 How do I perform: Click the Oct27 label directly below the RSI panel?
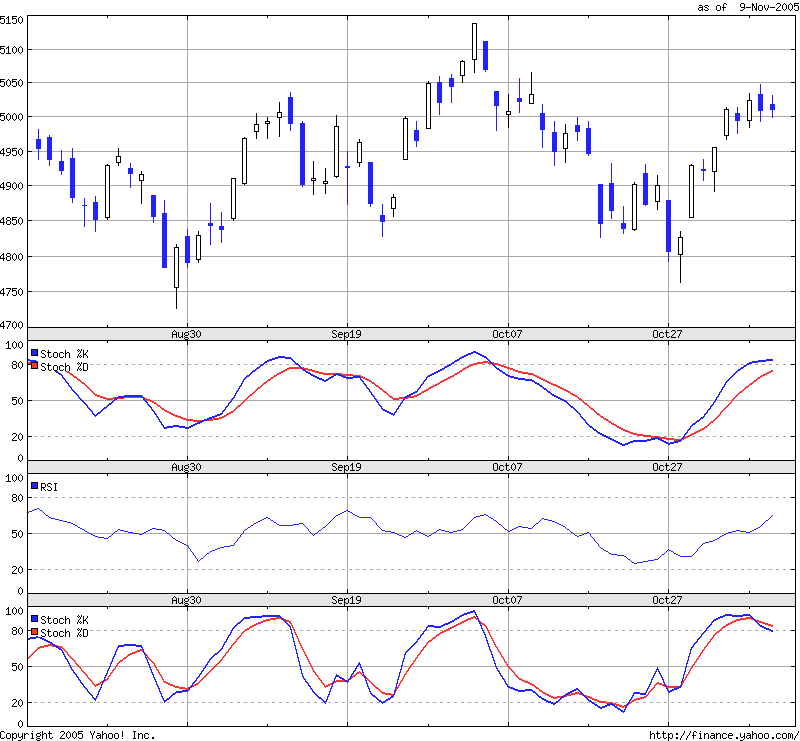(667, 600)
